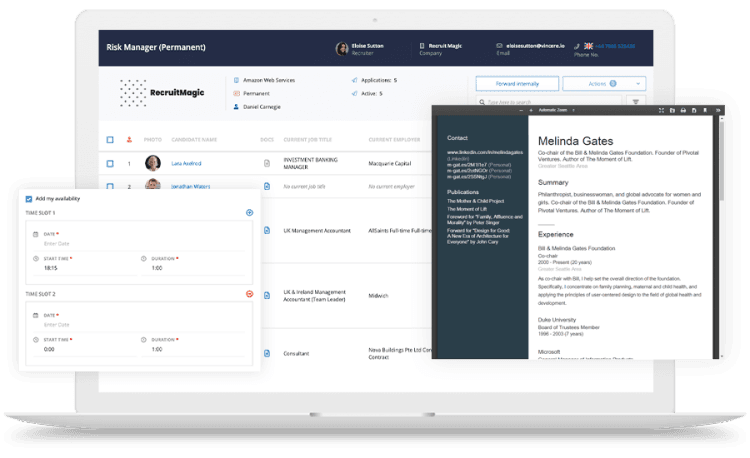Click the document icon for Consultant row

(267, 353)
